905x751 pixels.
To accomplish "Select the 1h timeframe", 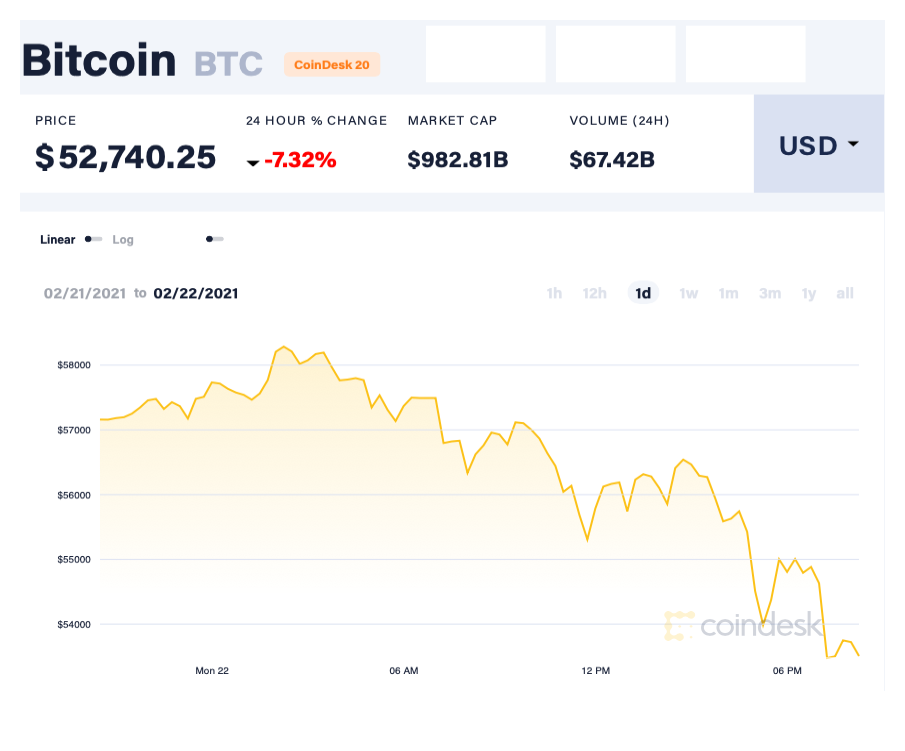I will click(555, 293).
